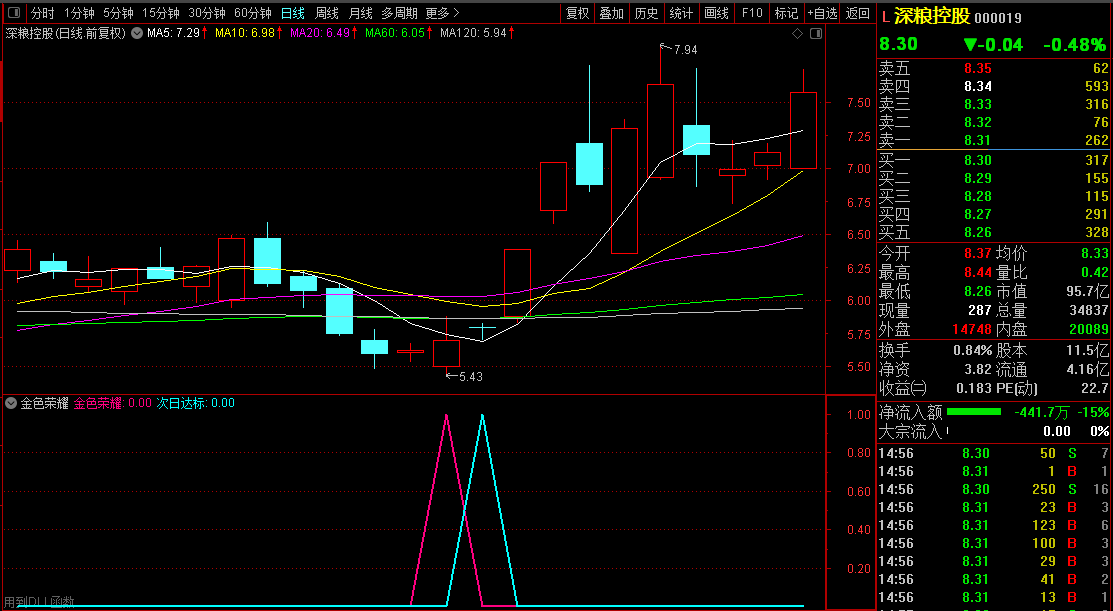
Task: Click the 卖五 ask price 8.35
Action: [x=976, y=69]
